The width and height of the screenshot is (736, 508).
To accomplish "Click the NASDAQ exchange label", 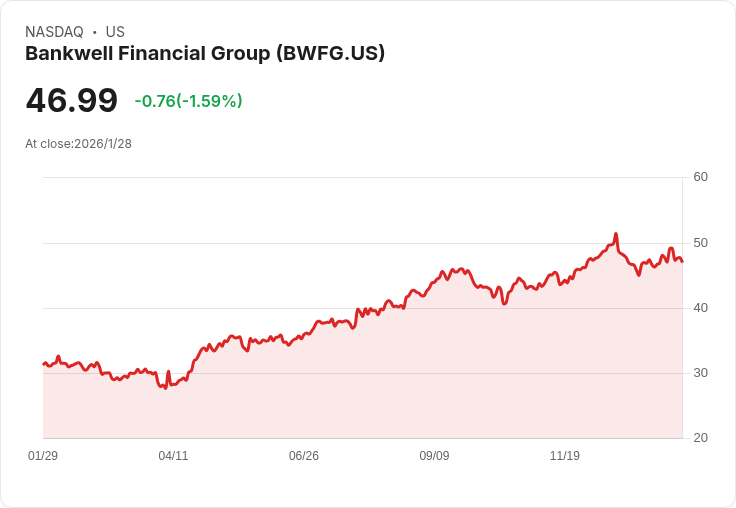I will [54, 32].
